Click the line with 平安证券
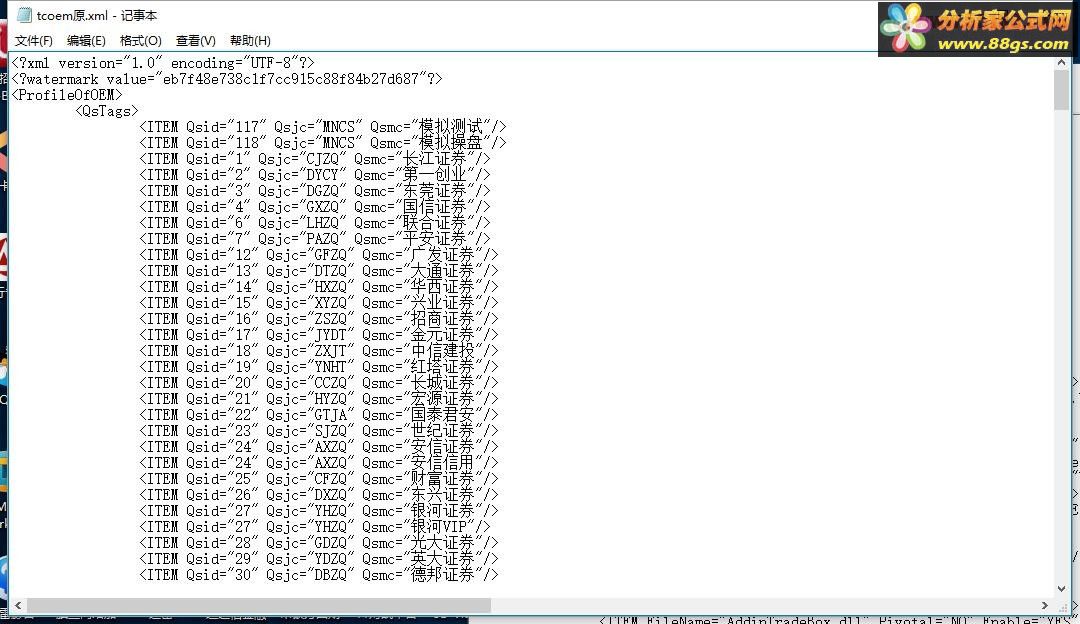The image size is (1080, 624). point(315,239)
